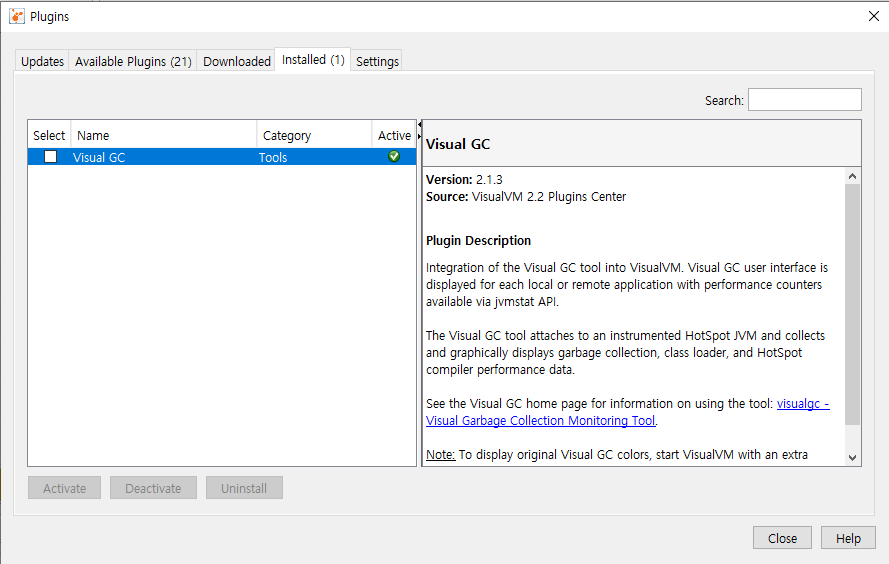The image size is (889, 564).
Task: Click the description scrollbar up arrow
Action: coord(852,176)
